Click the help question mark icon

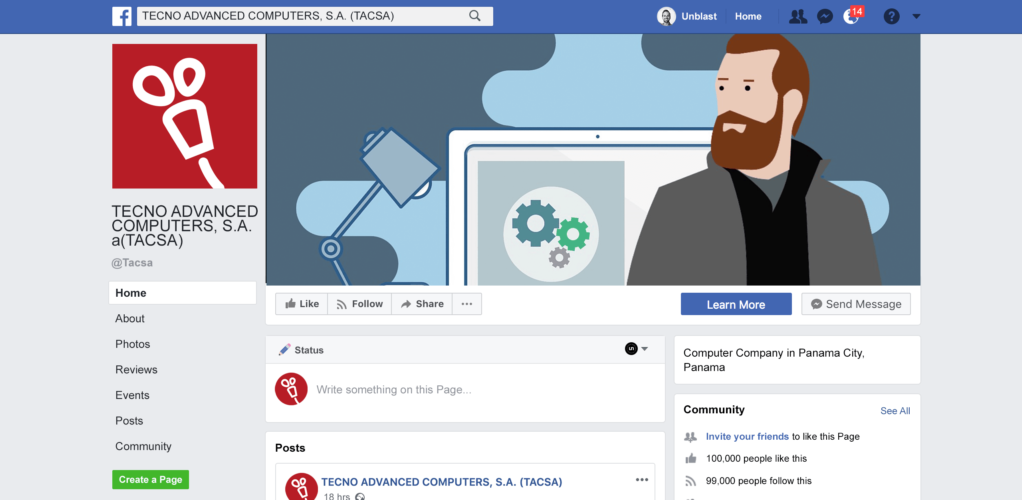tap(892, 16)
